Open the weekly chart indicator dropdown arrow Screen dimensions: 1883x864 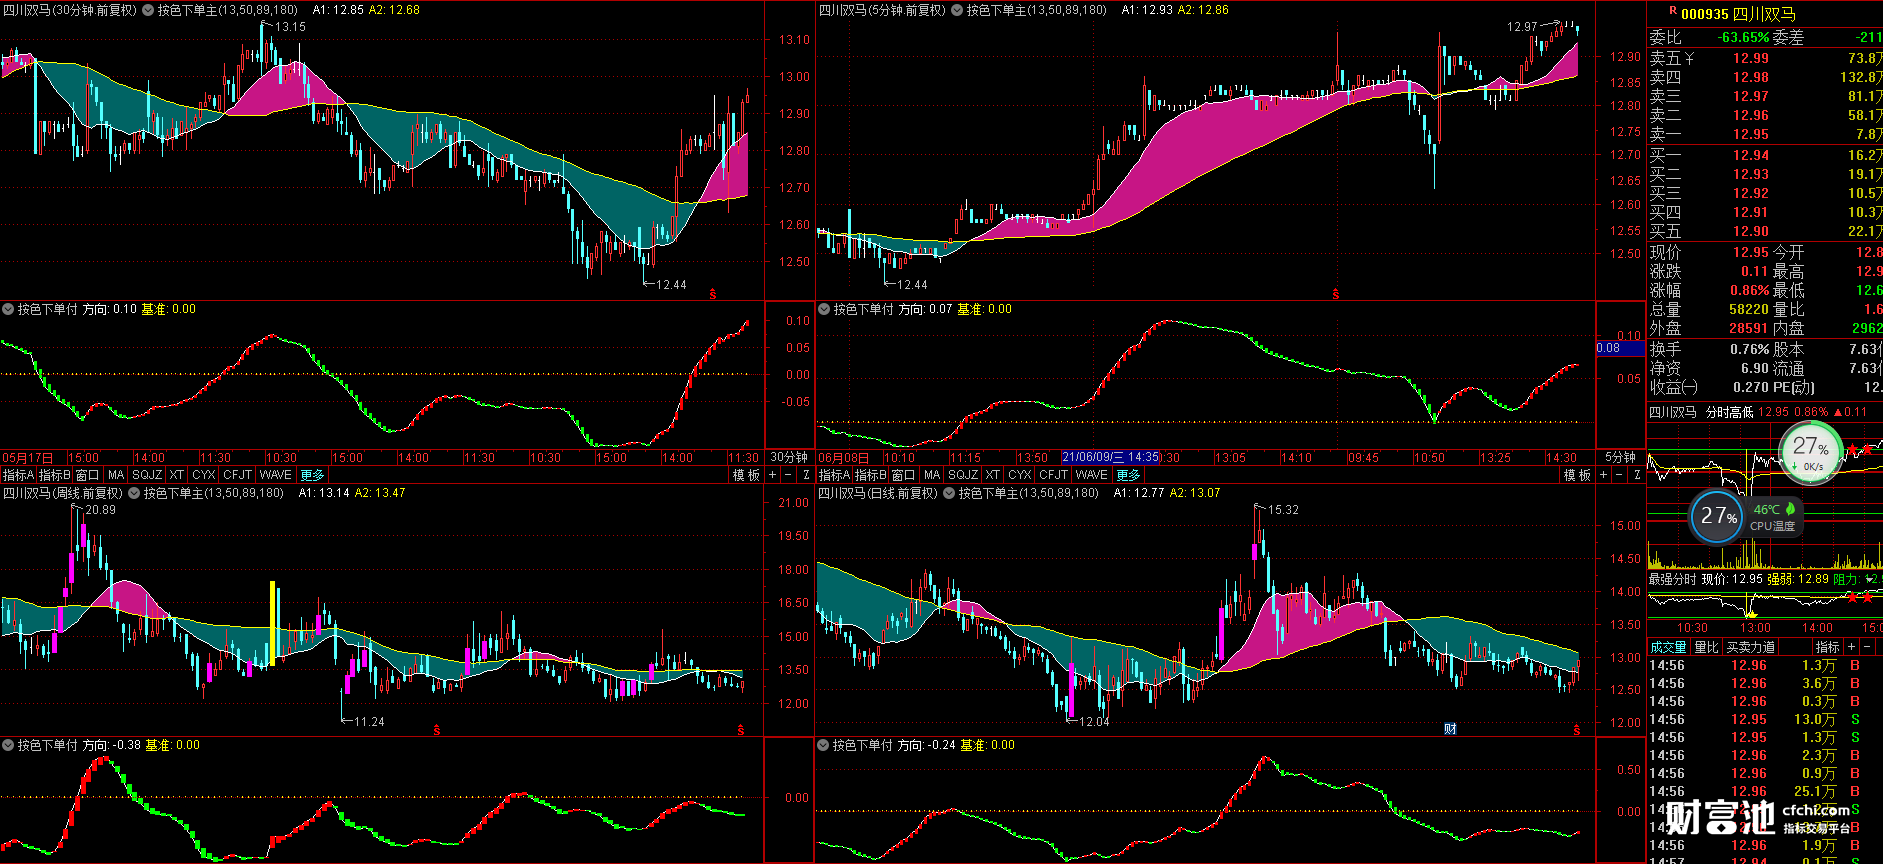point(134,493)
